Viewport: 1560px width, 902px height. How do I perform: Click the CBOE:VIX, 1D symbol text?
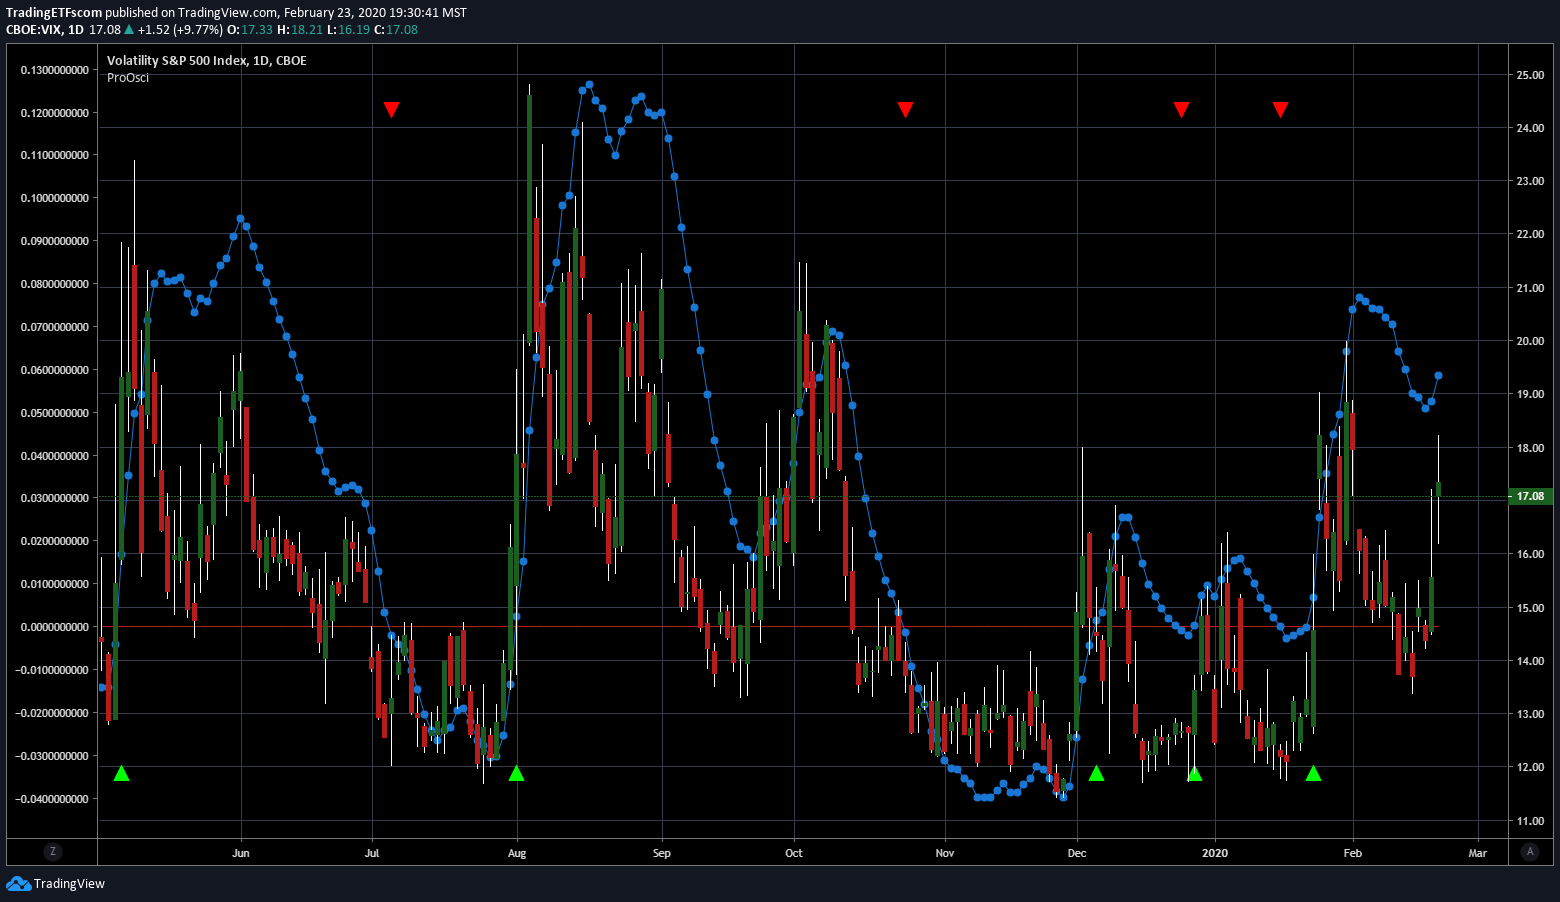(x=45, y=30)
